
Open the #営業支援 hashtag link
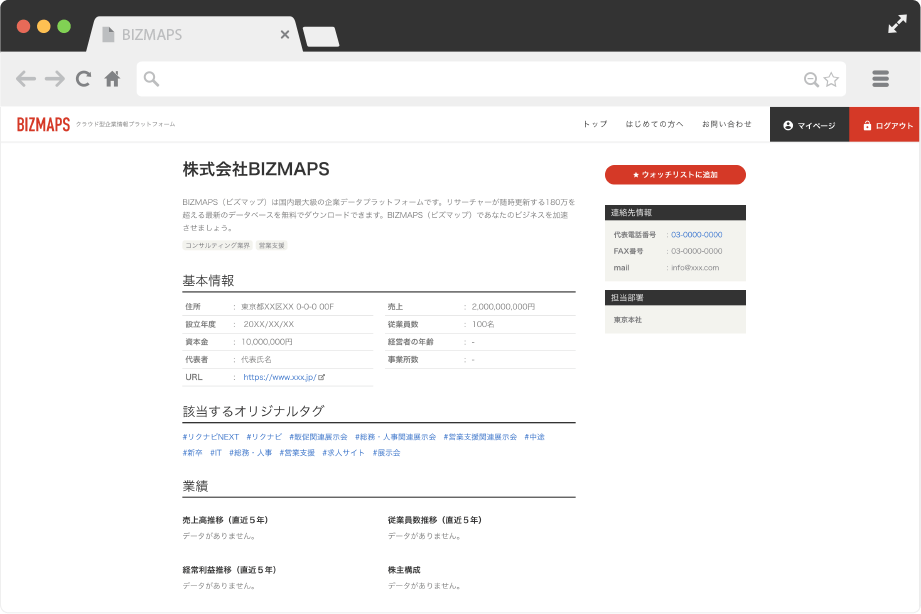coord(297,453)
